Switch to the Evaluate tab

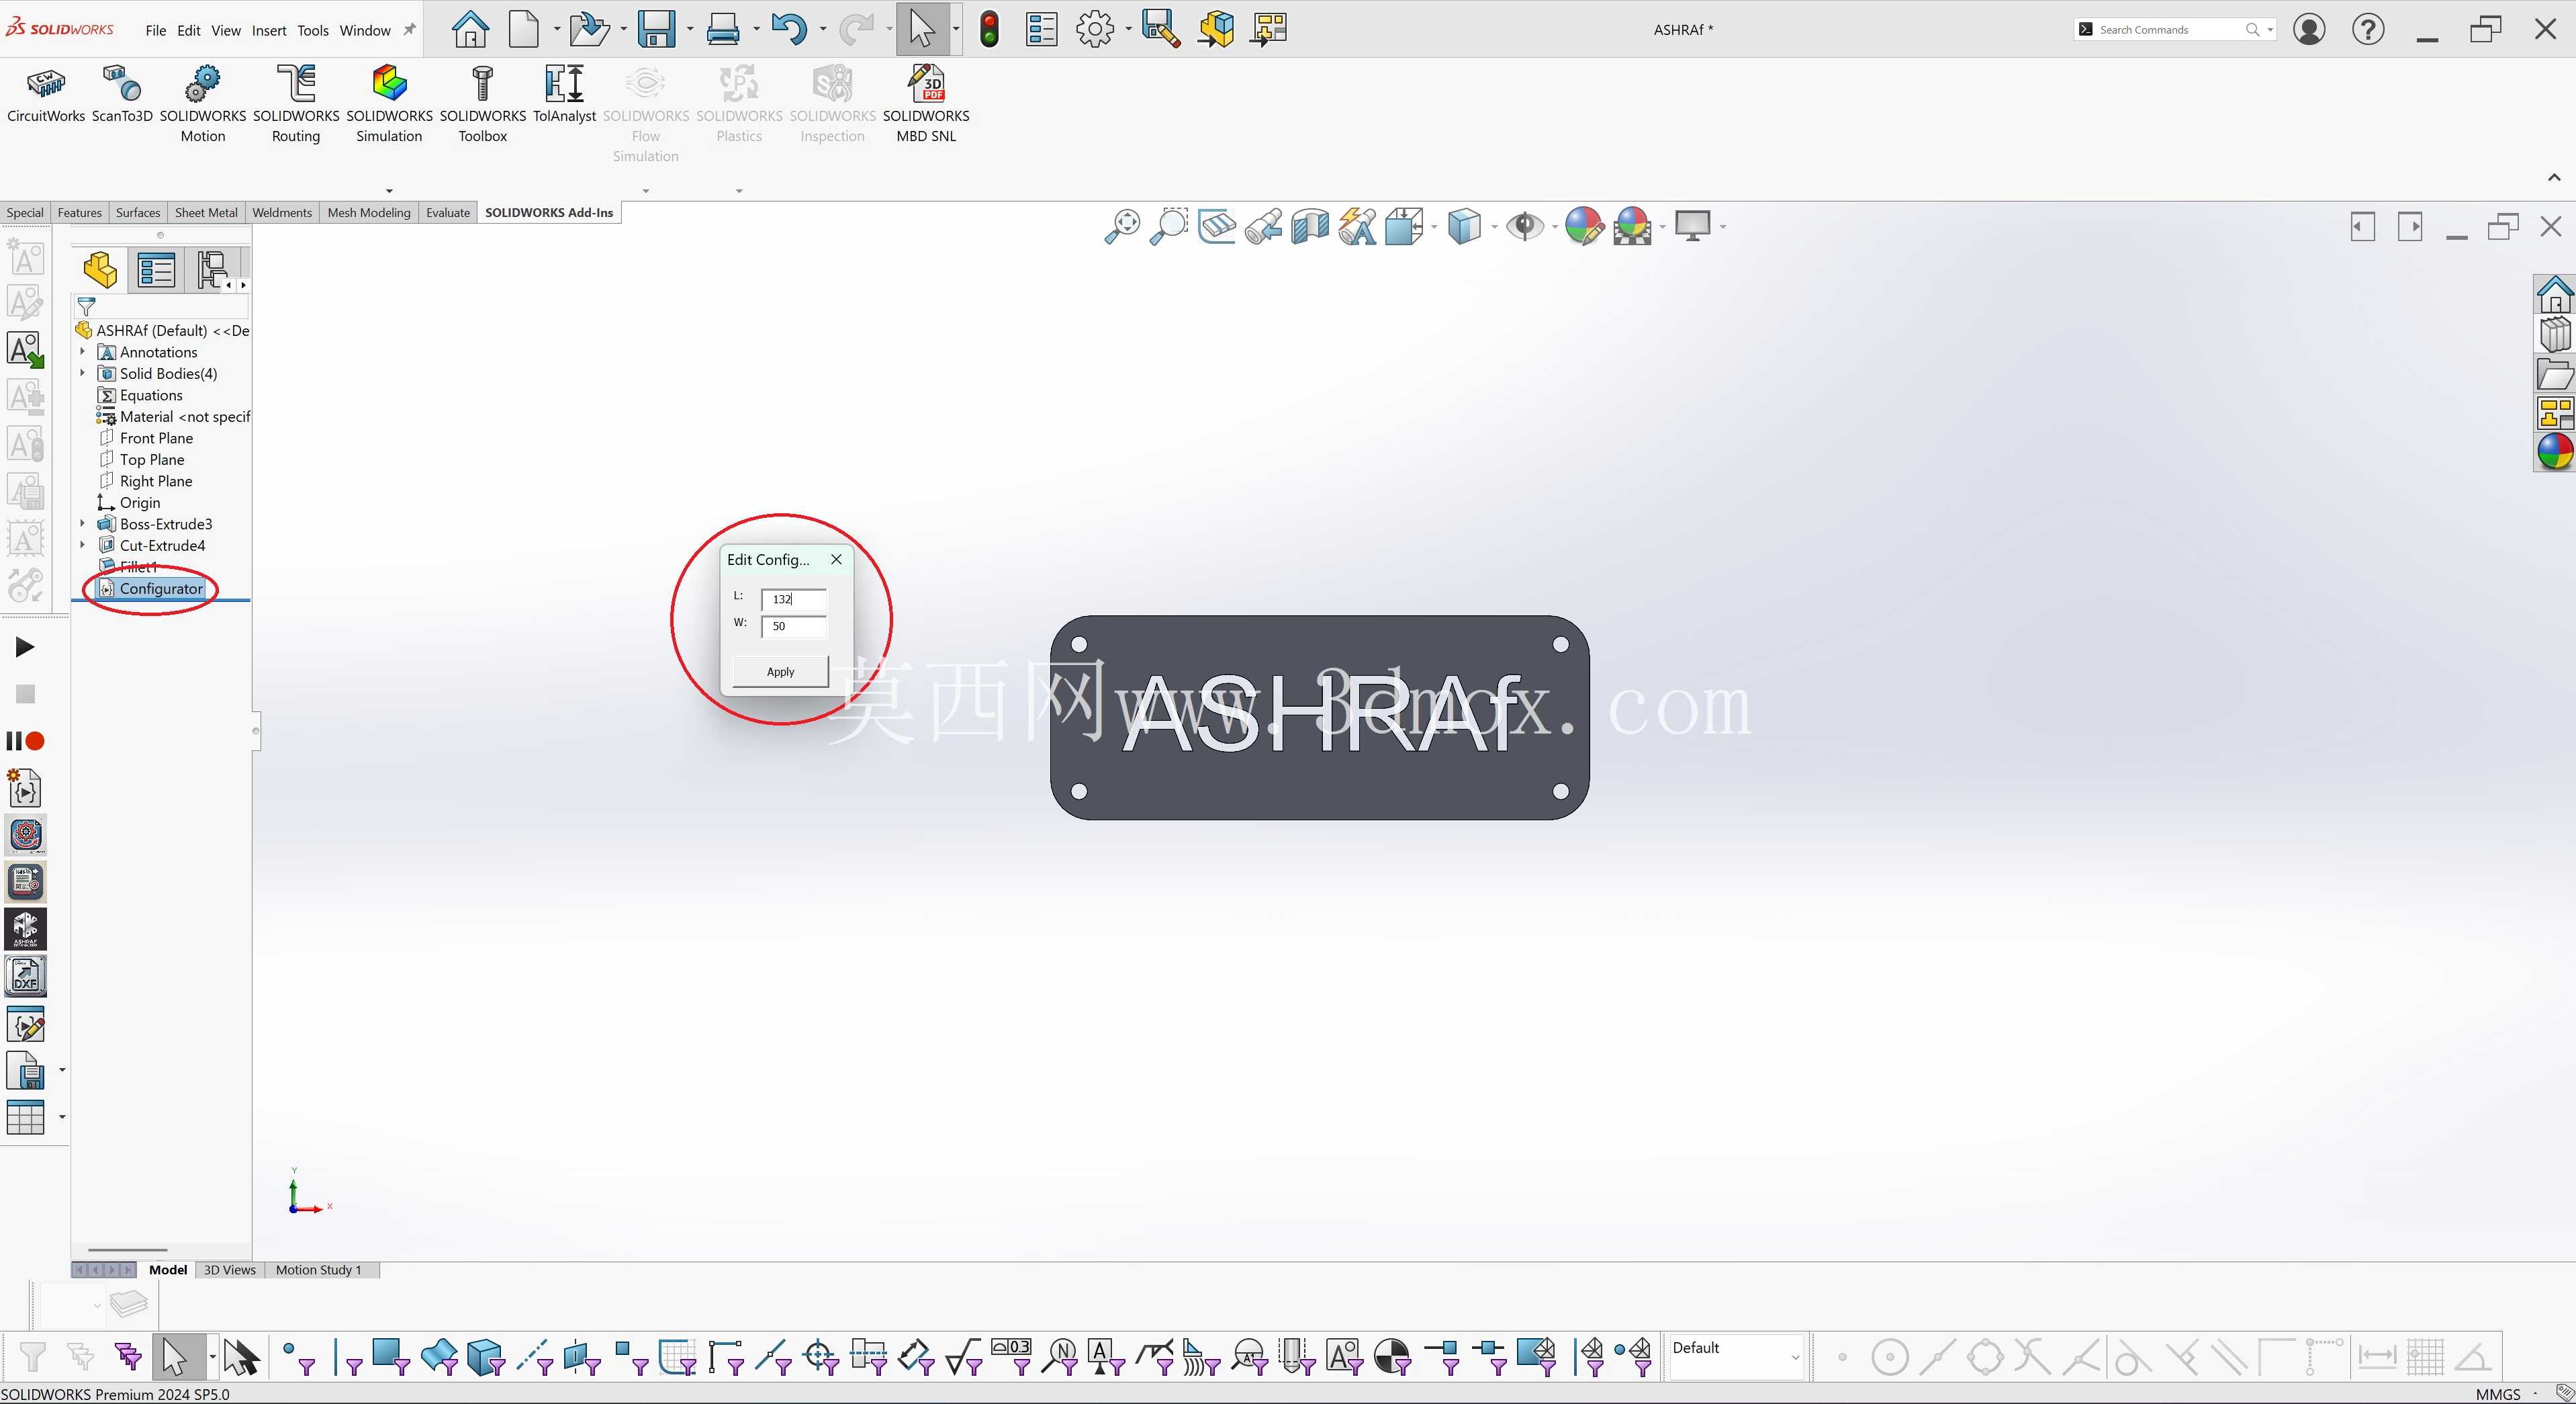(447, 212)
